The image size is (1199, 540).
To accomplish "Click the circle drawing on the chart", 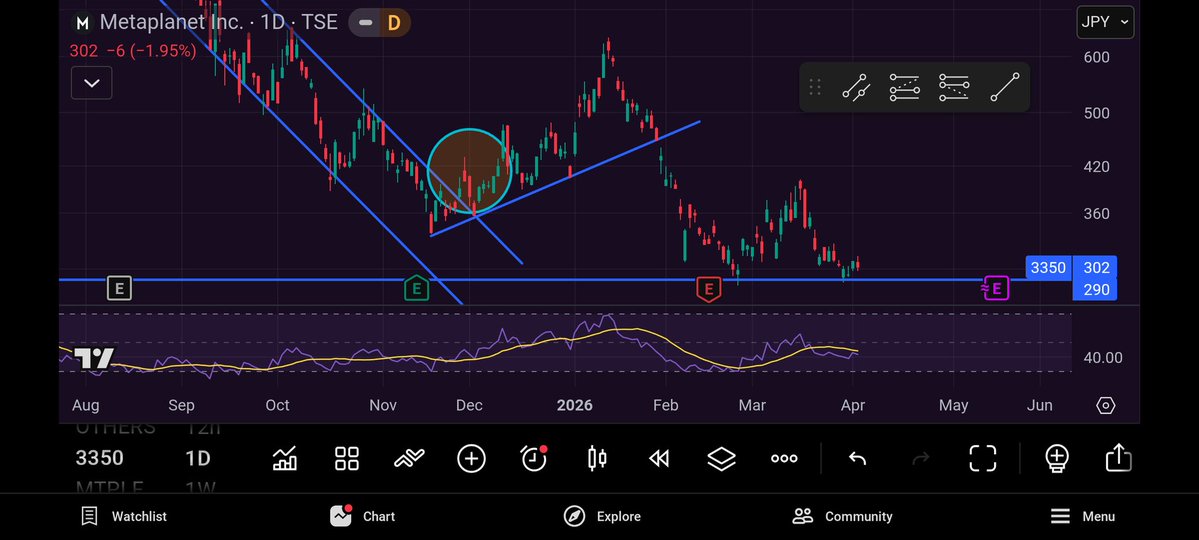I will pyautogui.click(x=469, y=171).
